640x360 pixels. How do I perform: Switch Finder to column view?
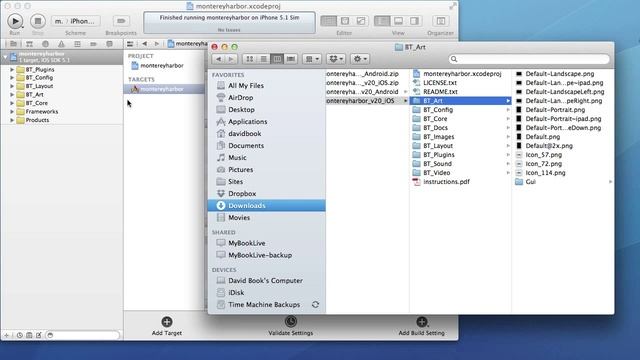[277, 59]
